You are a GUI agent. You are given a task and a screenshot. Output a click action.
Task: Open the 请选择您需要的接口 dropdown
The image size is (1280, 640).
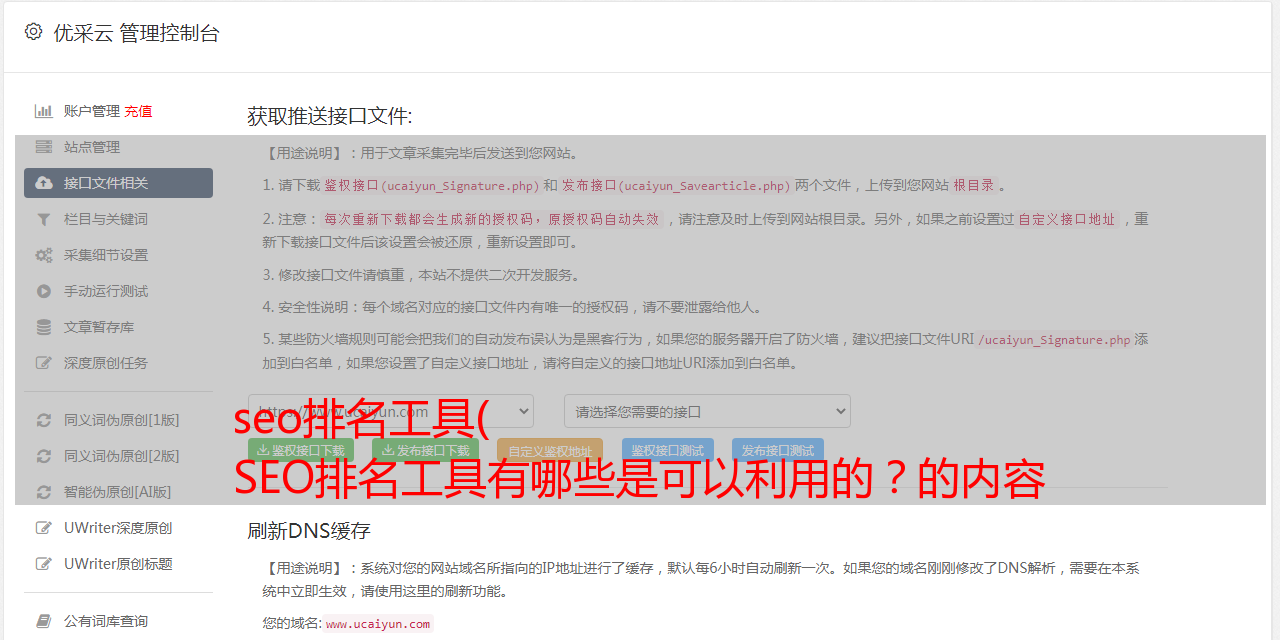[707, 411]
